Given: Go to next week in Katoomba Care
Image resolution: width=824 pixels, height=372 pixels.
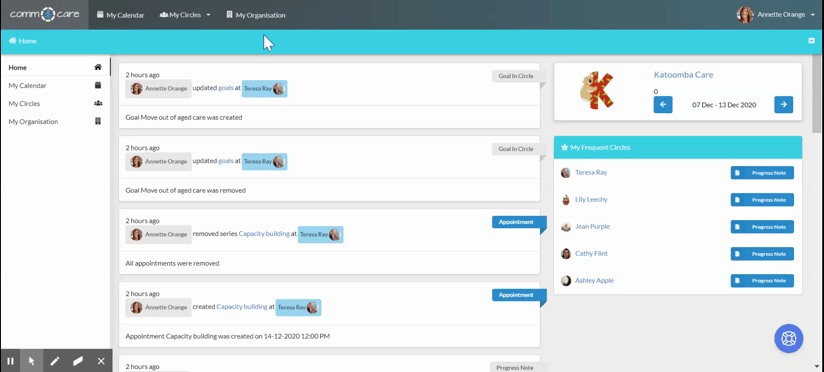Looking at the screenshot, I should point(784,105).
